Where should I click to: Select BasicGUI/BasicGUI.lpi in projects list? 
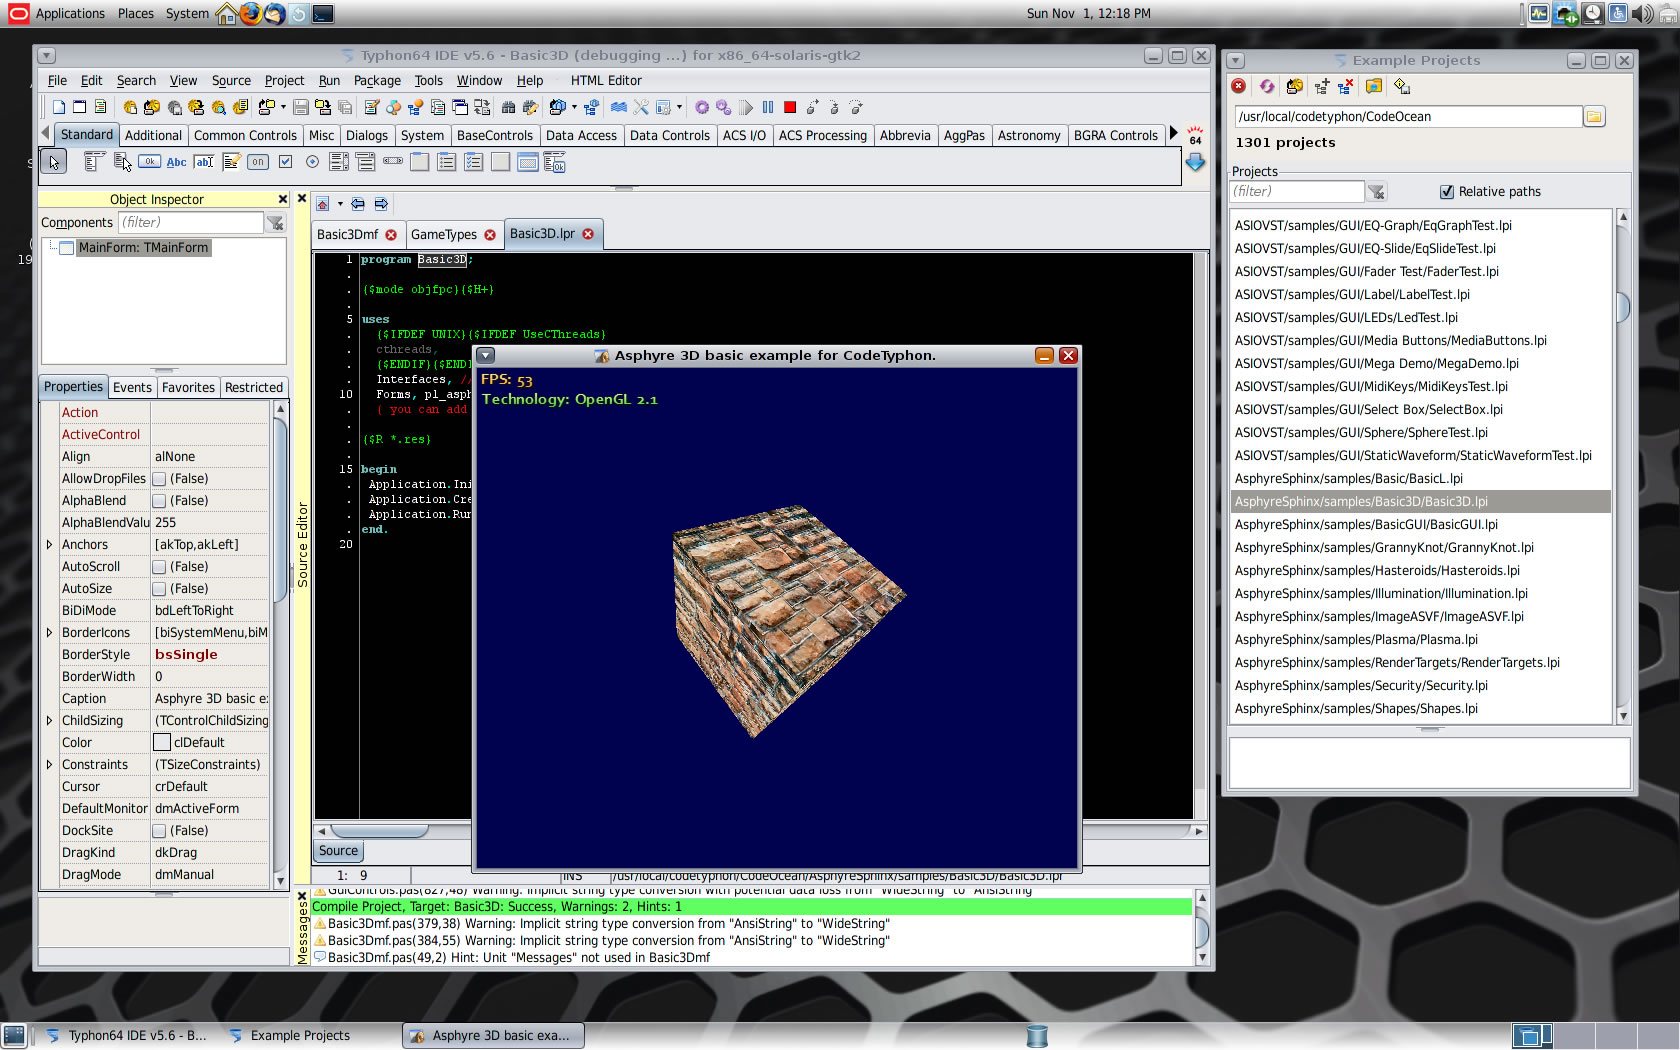coord(1420,525)
